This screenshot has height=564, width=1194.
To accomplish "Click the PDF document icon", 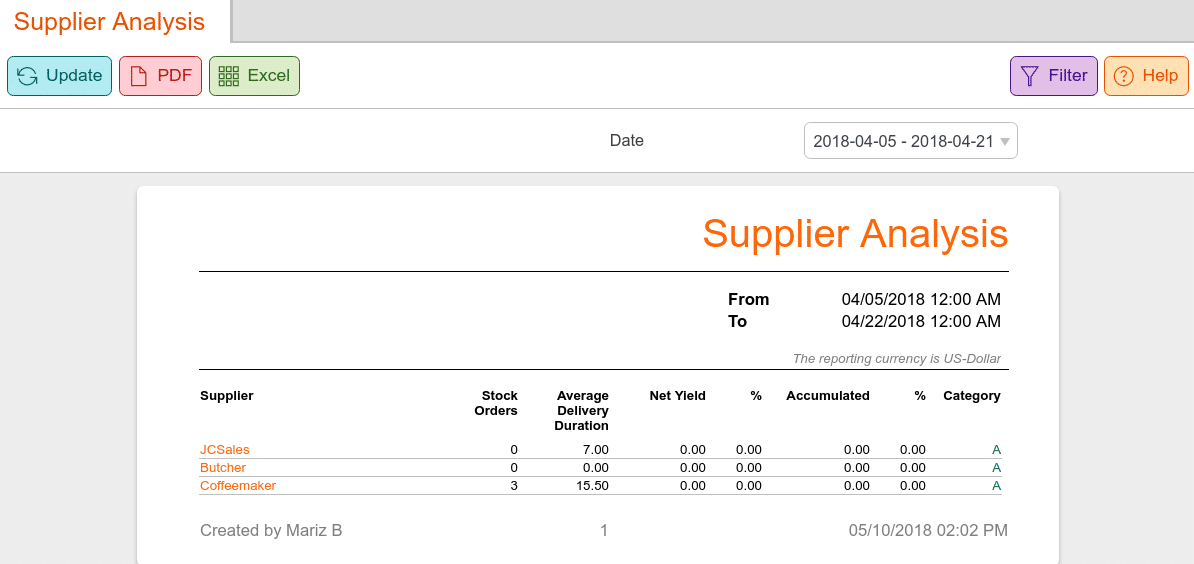I will 139,76.
